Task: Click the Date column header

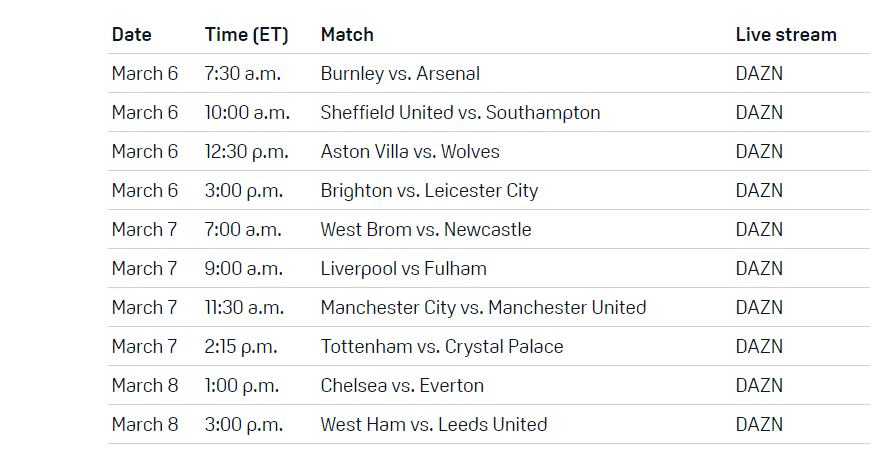Action: pos(132,34)
